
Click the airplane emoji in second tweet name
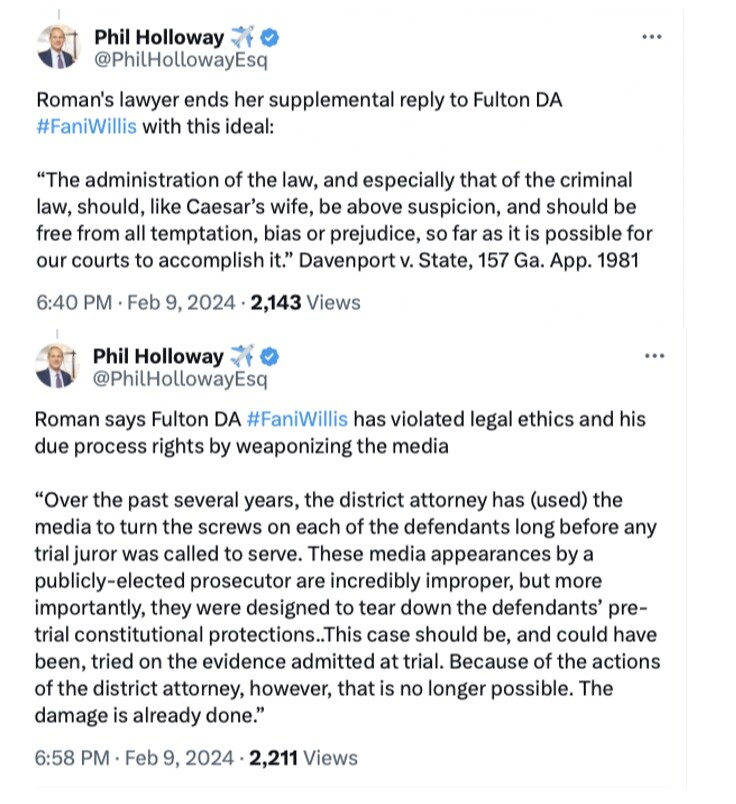[x=242, y=356]
